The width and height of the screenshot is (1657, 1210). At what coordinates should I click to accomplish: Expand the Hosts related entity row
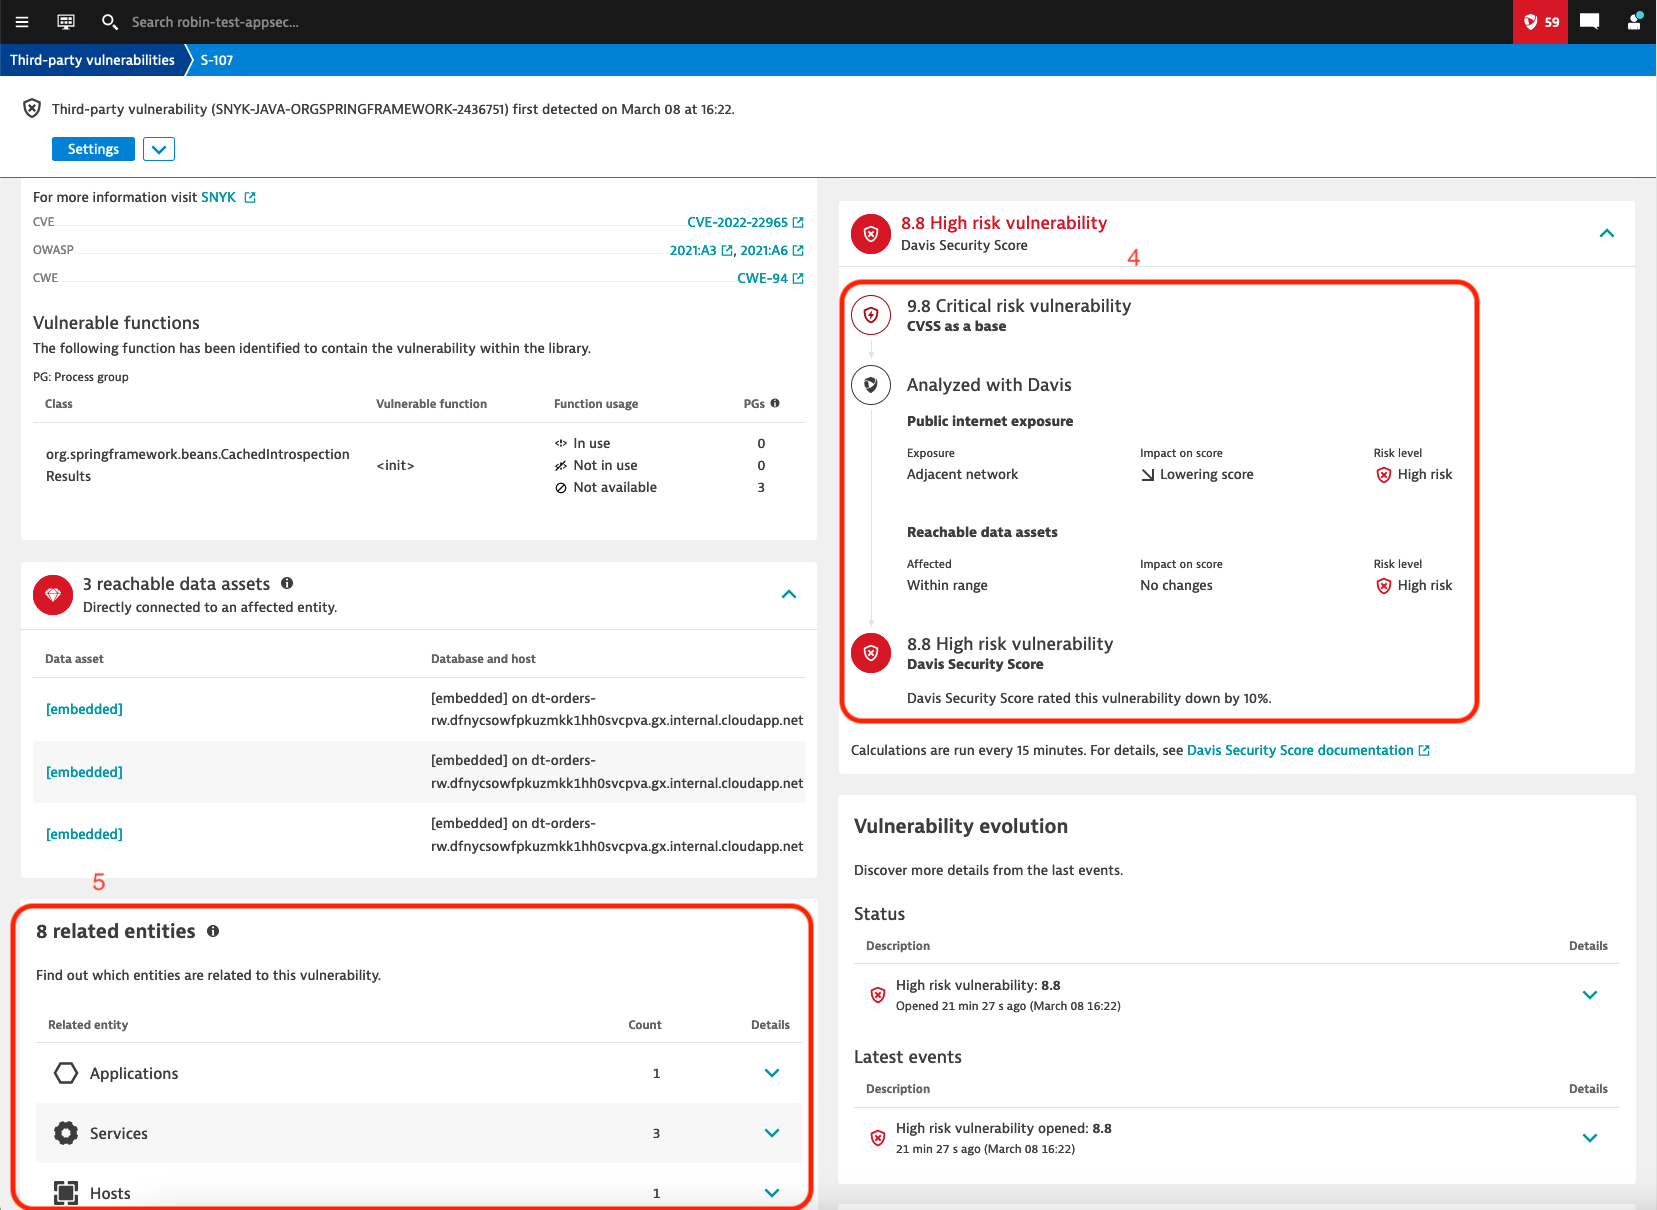click(x=771, y=1192)
